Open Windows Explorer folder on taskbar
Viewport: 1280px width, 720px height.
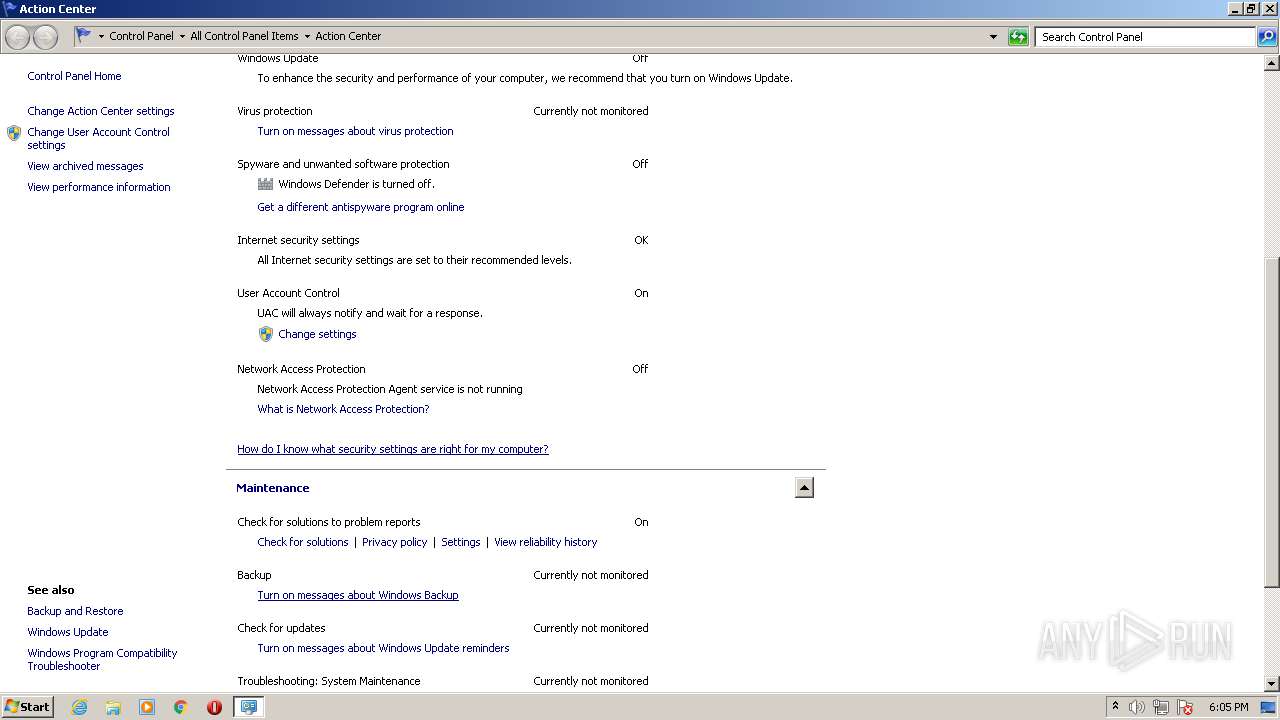click(113, 707)
